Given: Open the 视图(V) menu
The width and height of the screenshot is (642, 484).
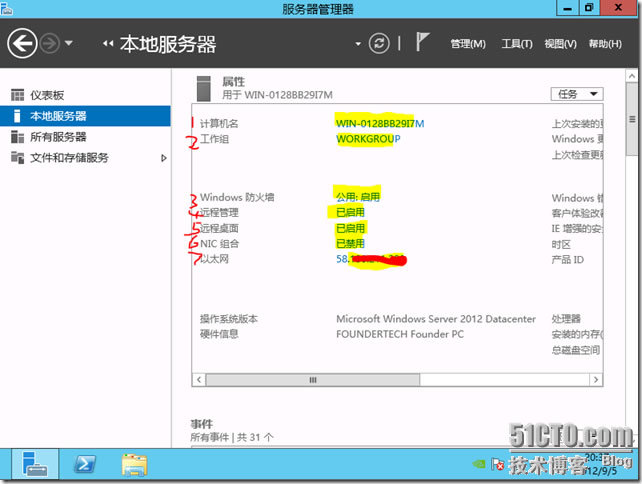Looking at the screenshot, I should click(560, 44).
